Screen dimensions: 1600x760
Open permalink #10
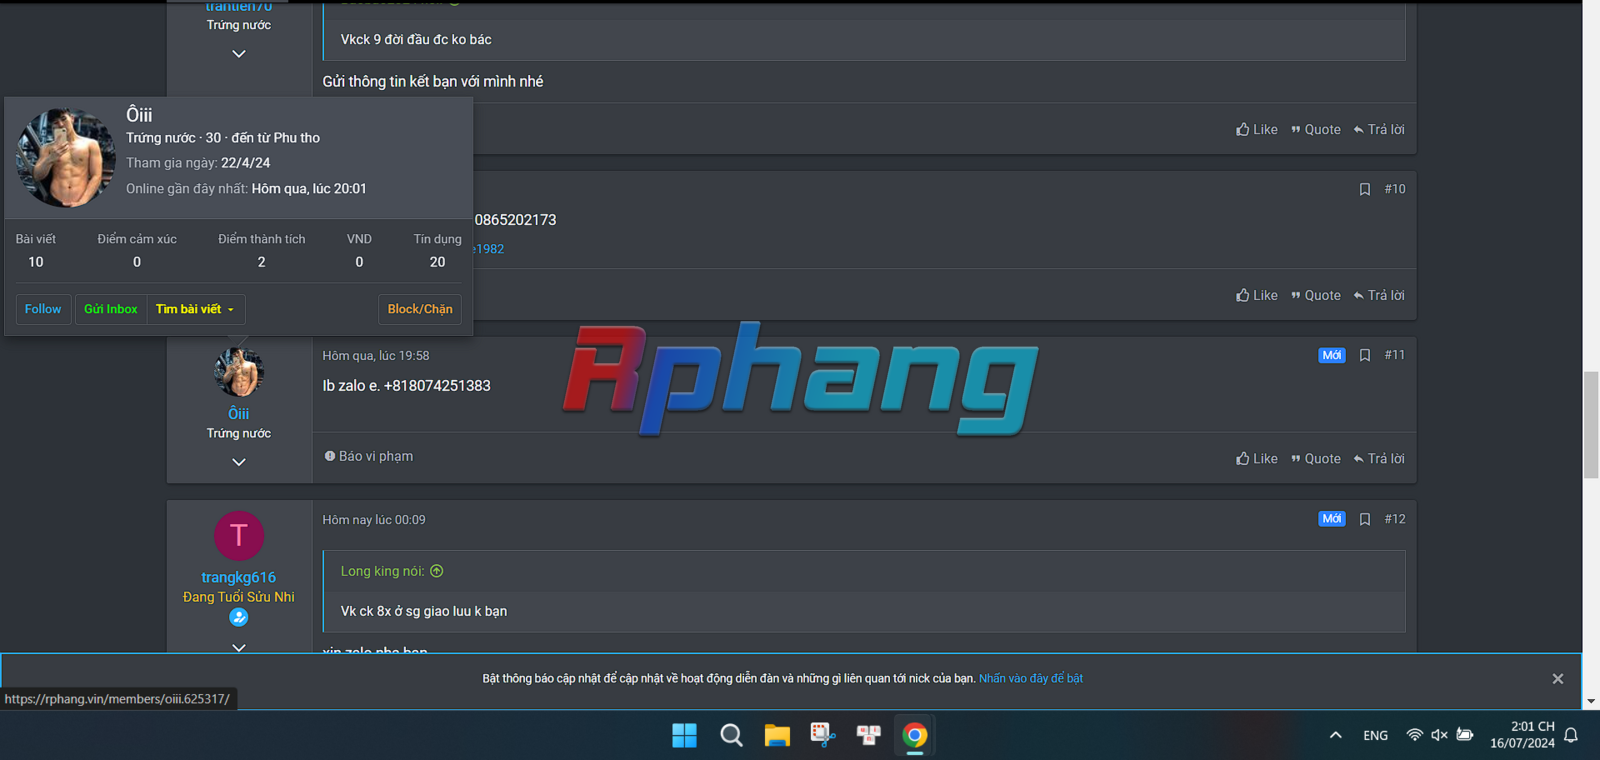1395,189
